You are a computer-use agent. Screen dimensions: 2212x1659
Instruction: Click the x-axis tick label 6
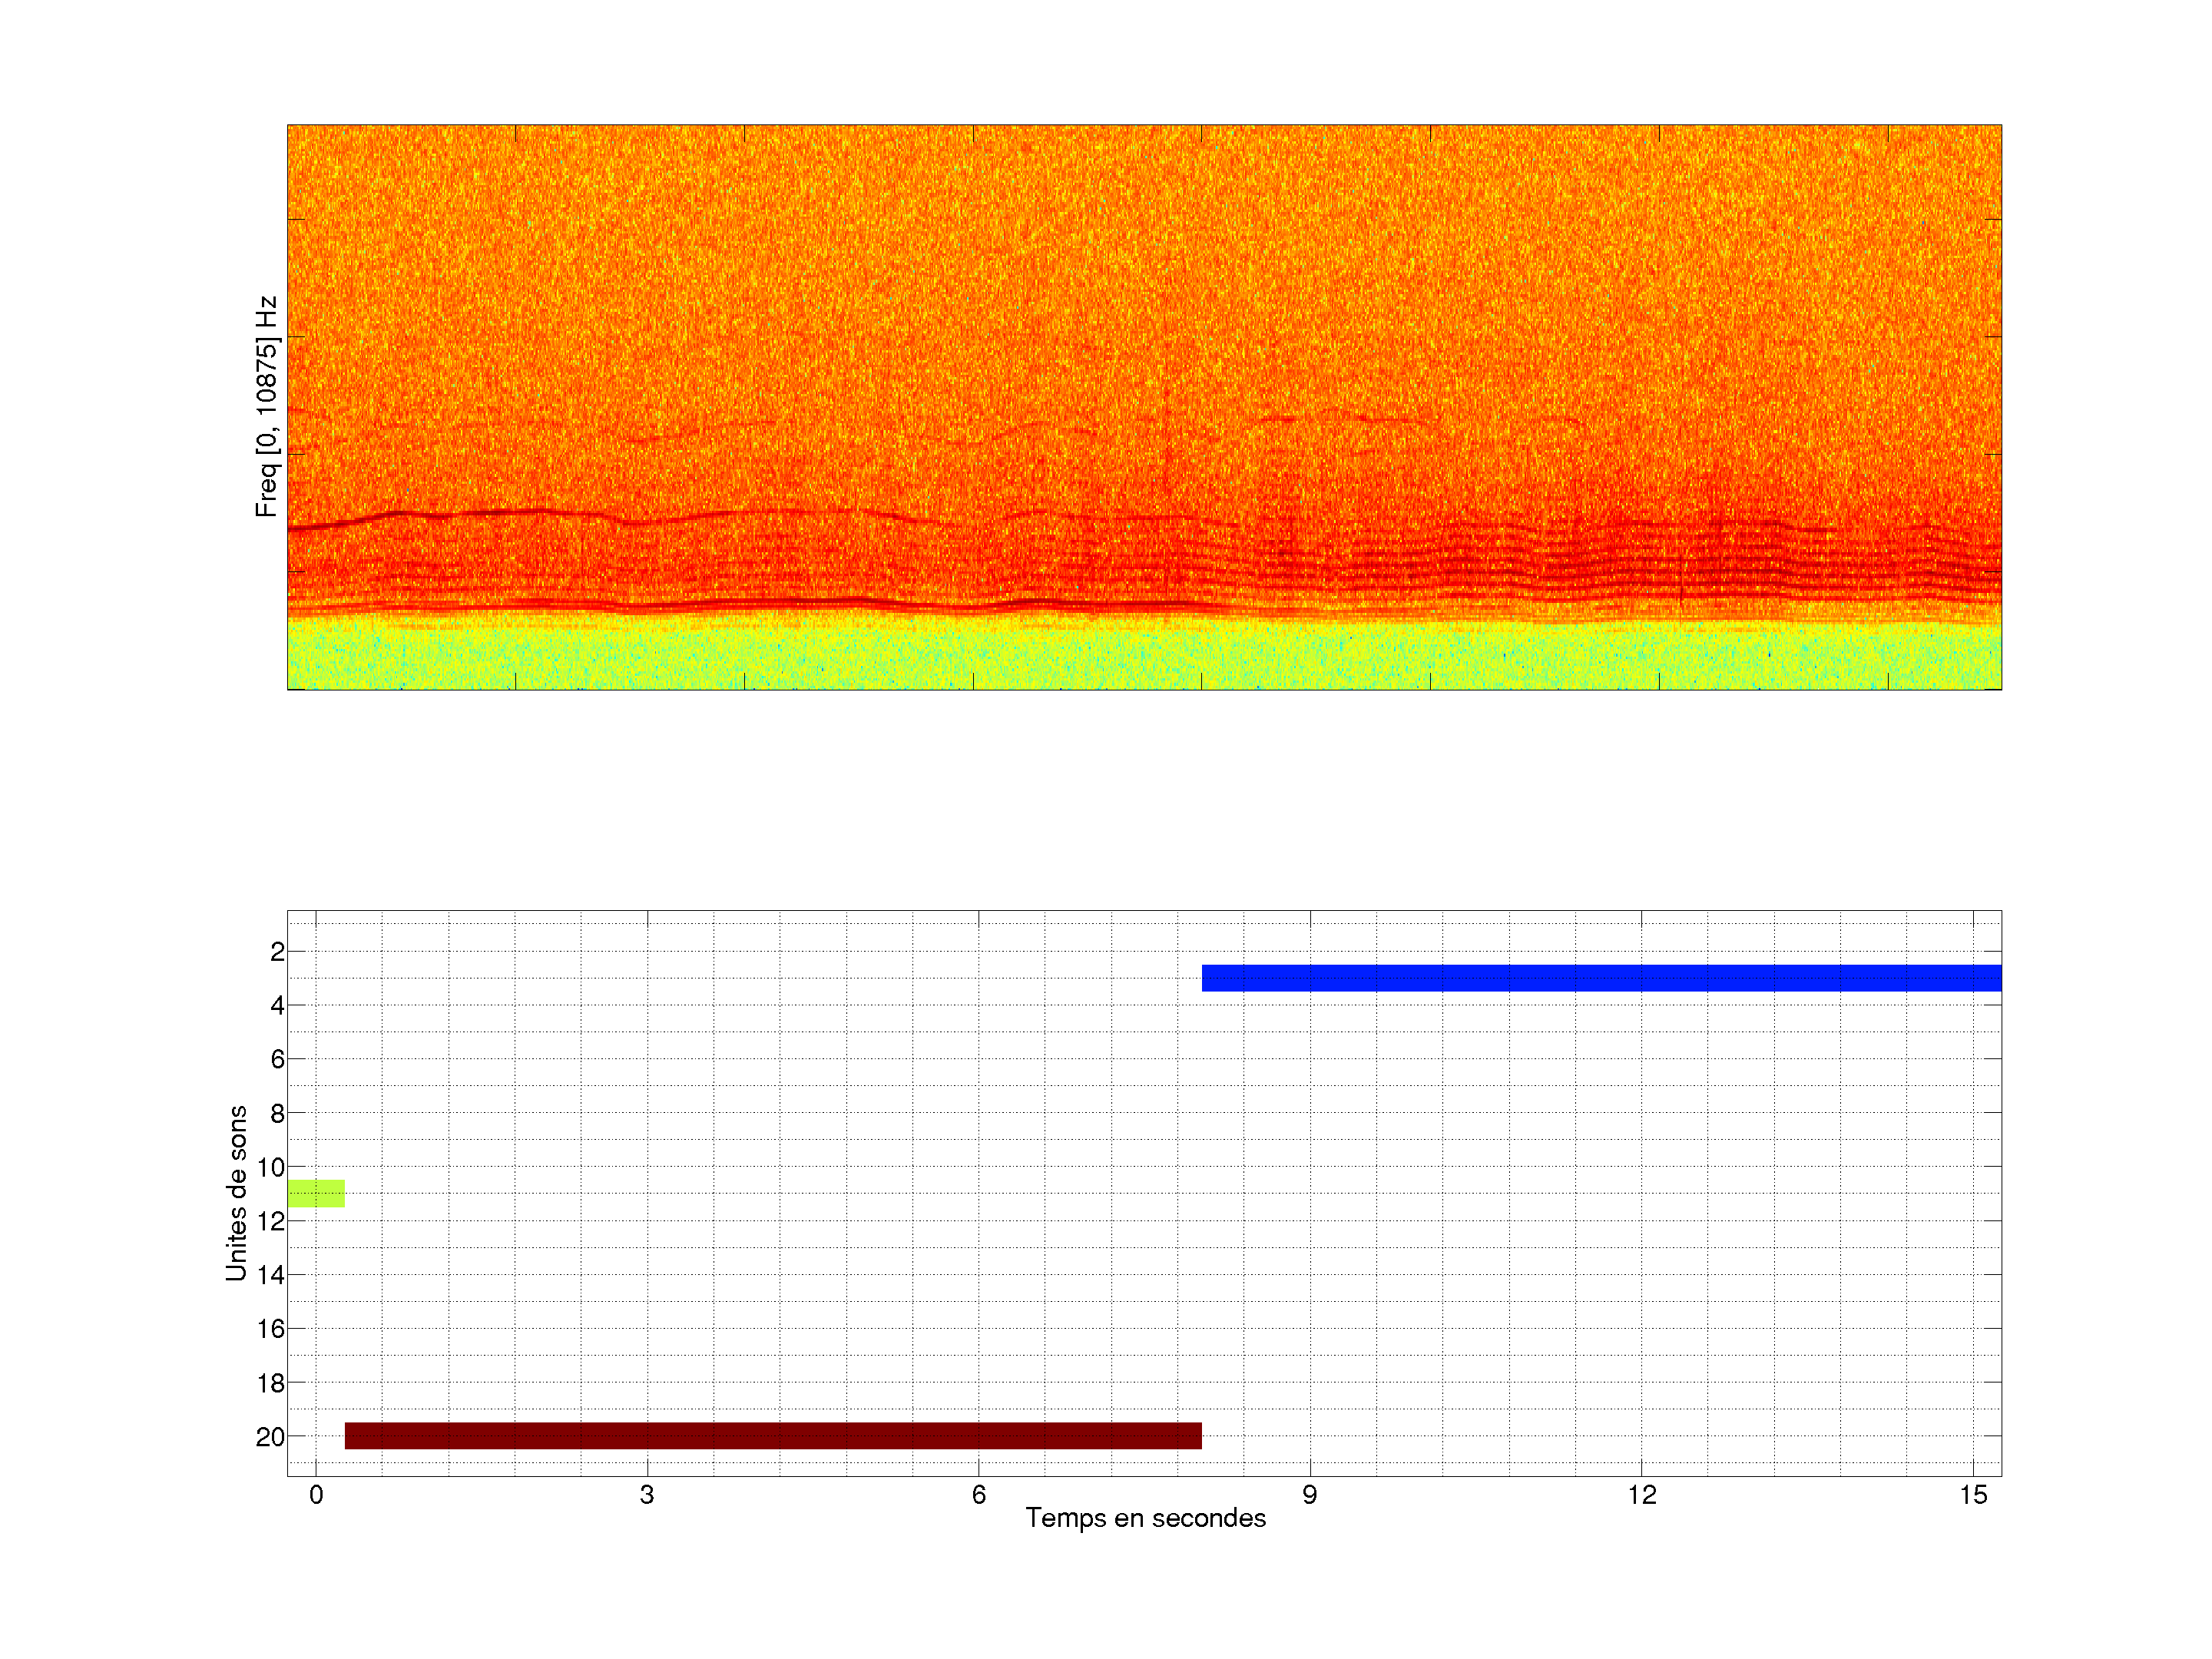click(978, 1495)
